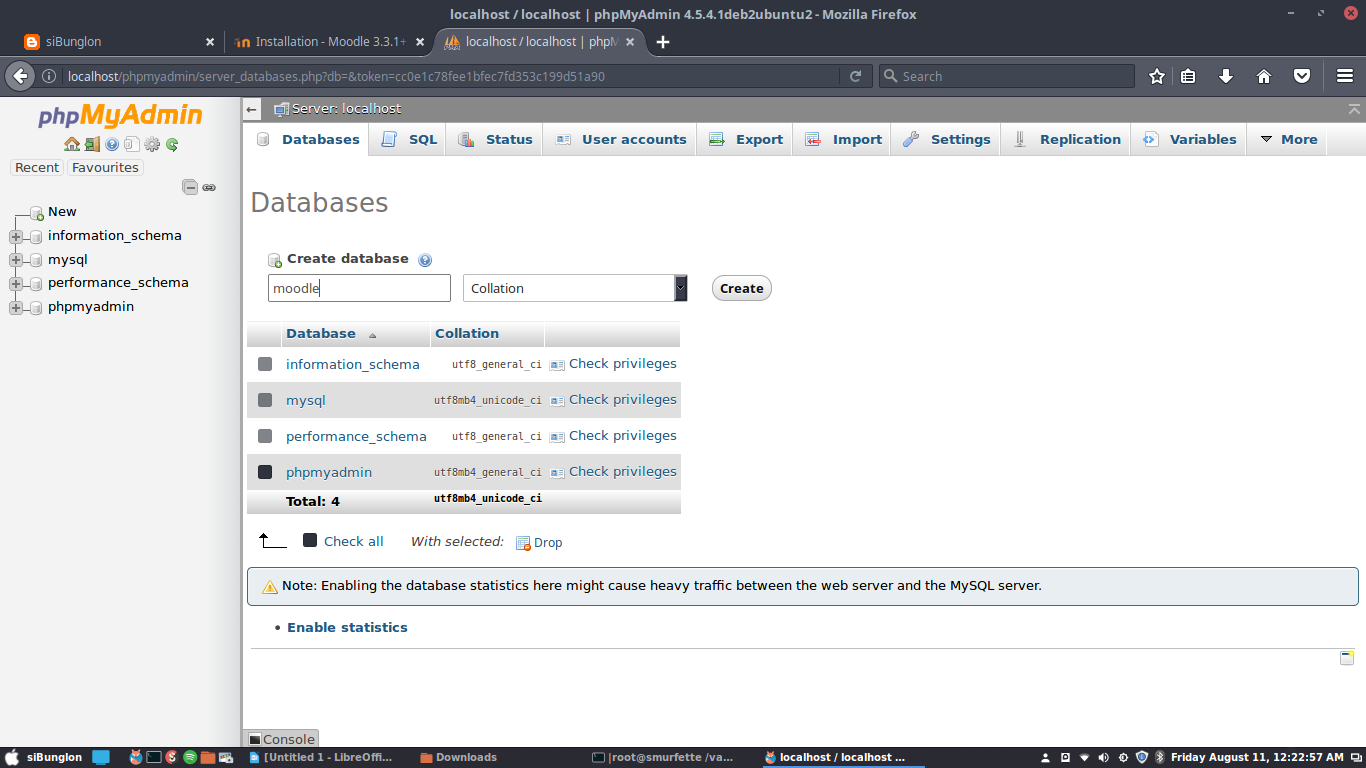Image resolution: width=1366 pixels, height=768 pixels.
Task: Click Spotify icon in taskbar
Action: point(190,758)
